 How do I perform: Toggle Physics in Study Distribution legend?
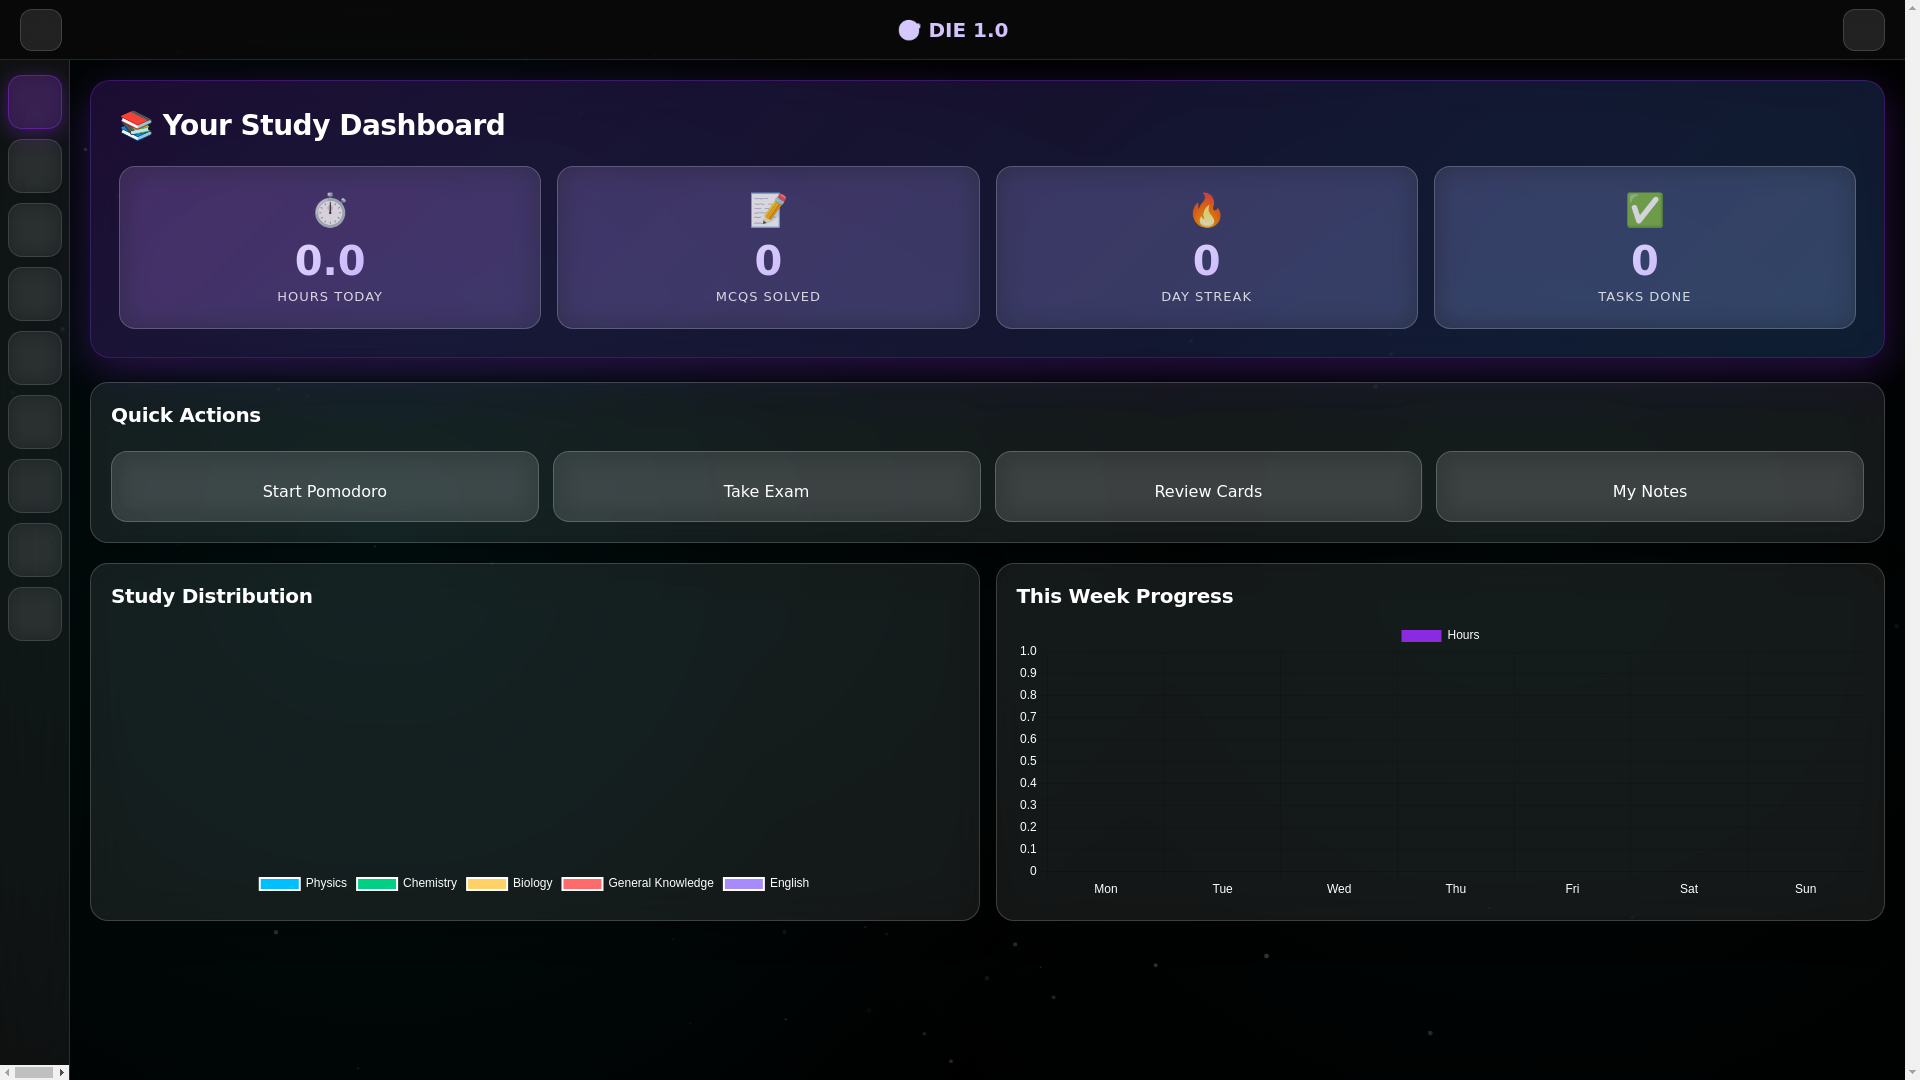click(303, 884)
